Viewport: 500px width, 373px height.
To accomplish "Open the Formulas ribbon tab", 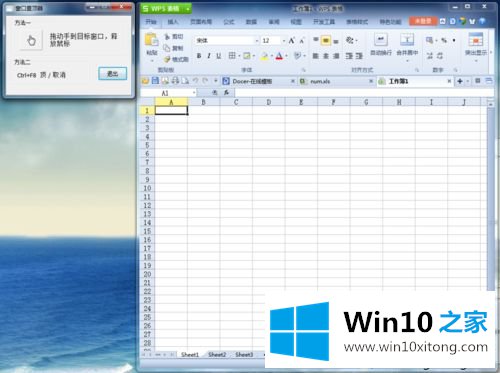I will click(x=229, y=22).
